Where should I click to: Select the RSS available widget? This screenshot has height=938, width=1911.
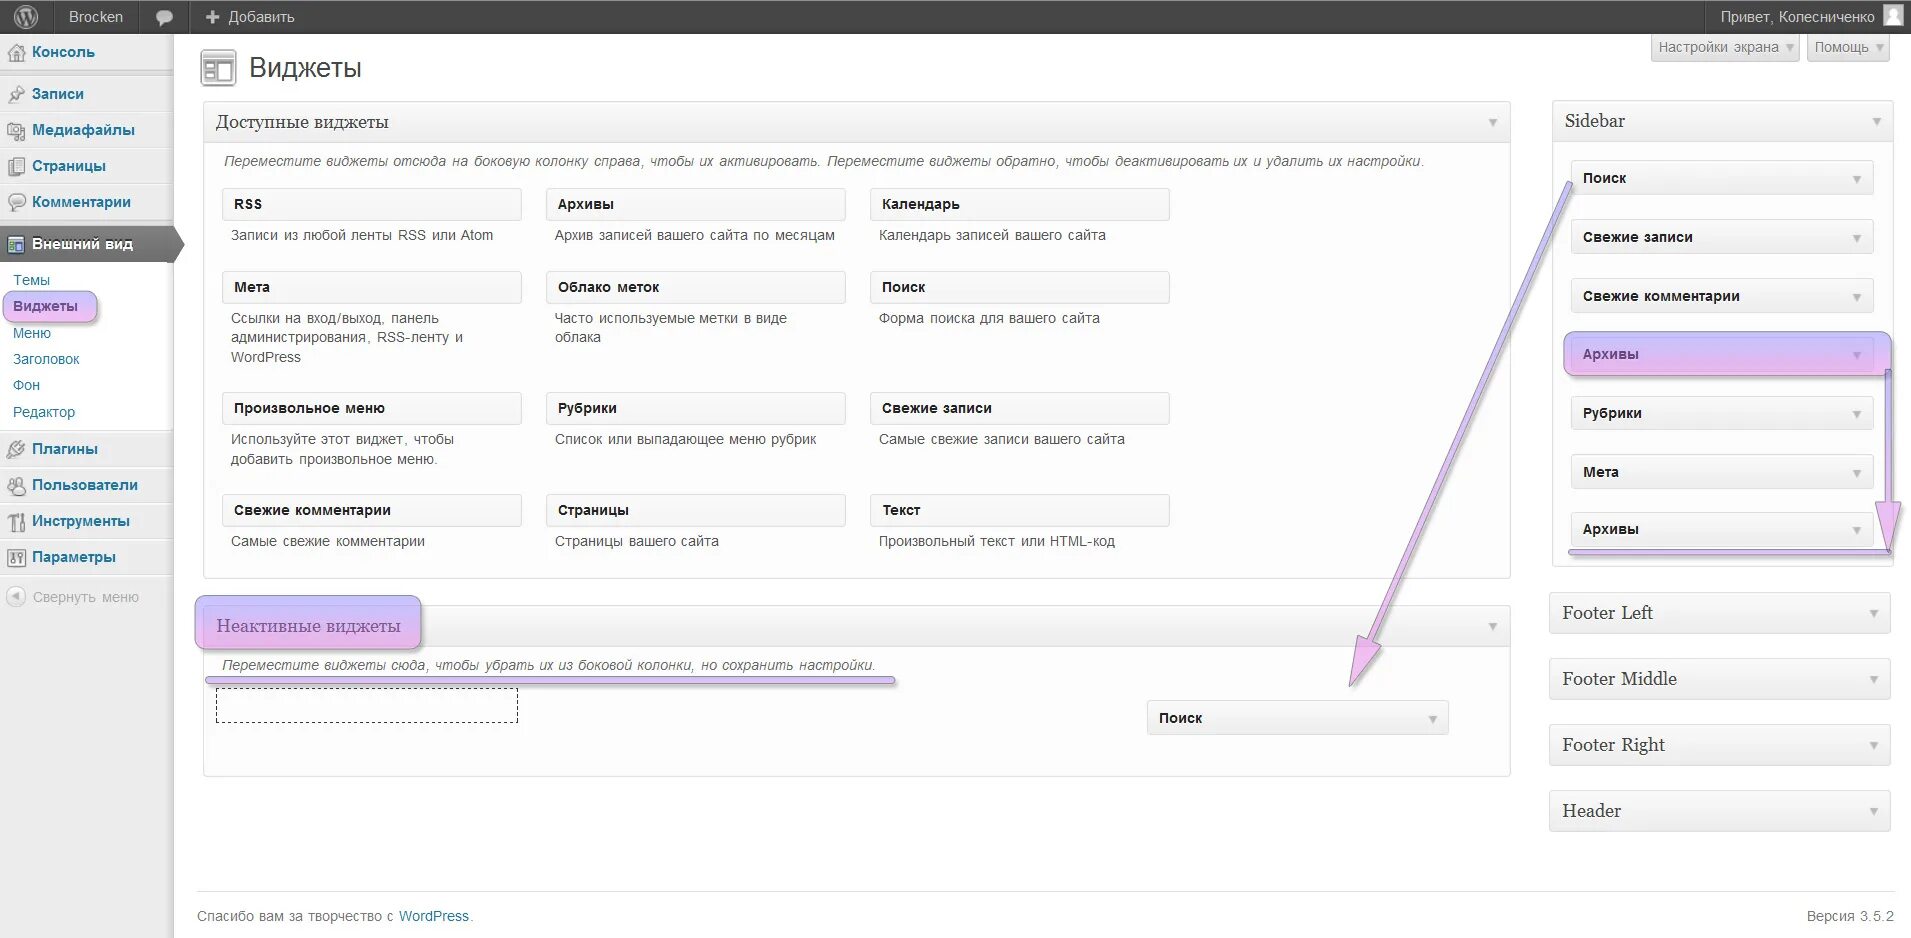[371, 204]
